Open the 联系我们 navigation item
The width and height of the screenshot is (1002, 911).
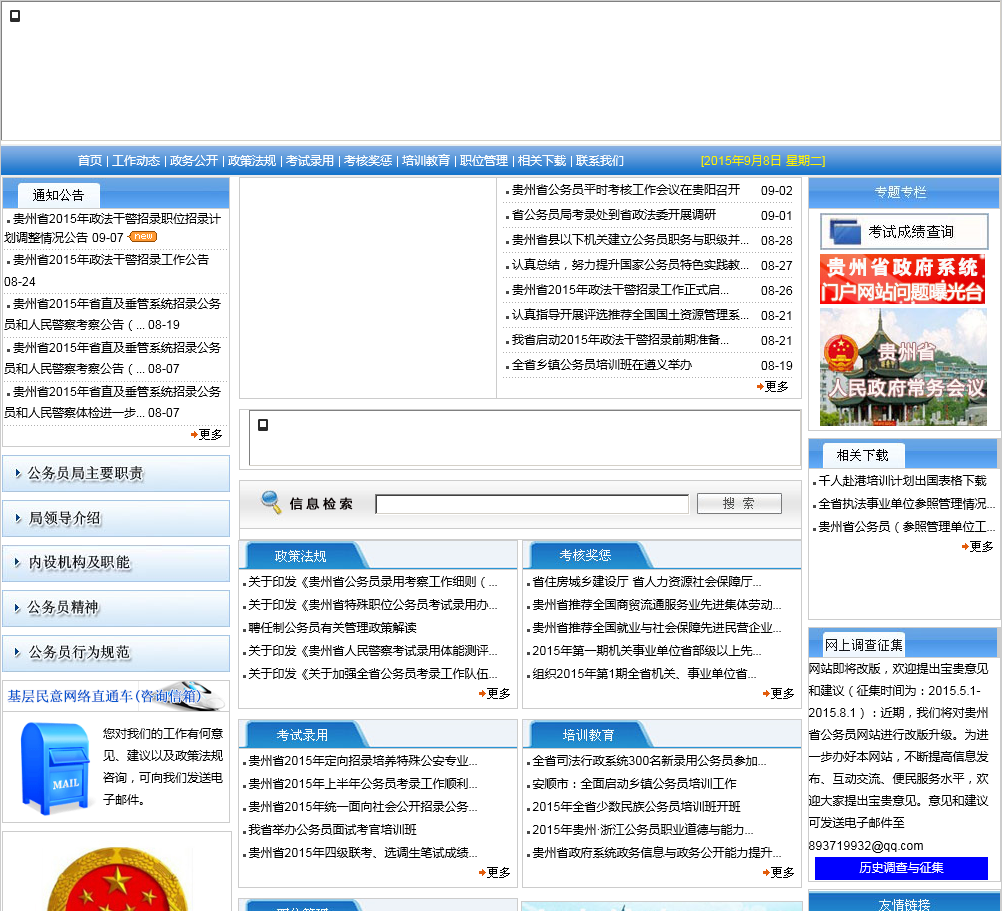click(599, 161)
